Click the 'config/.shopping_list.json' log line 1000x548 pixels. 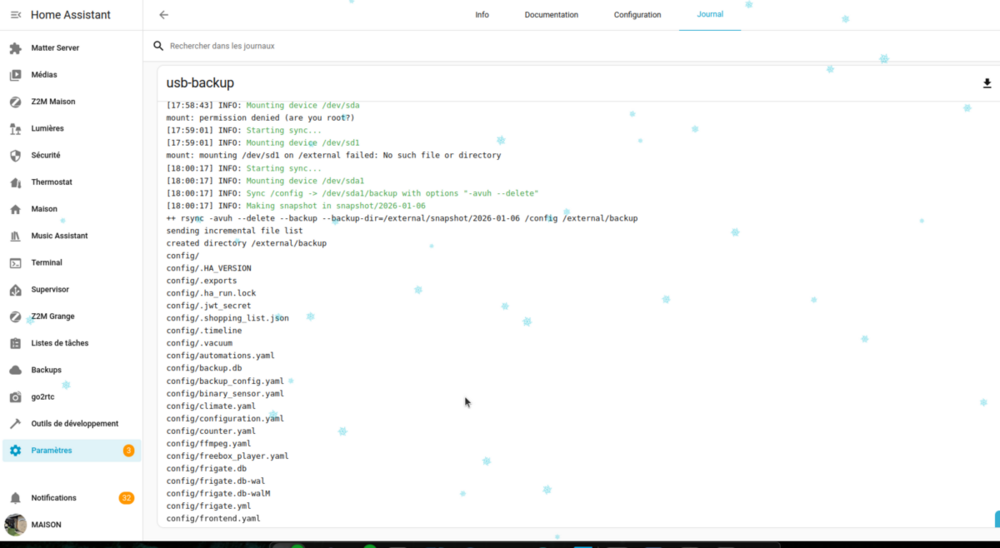(x=228, y=318)
